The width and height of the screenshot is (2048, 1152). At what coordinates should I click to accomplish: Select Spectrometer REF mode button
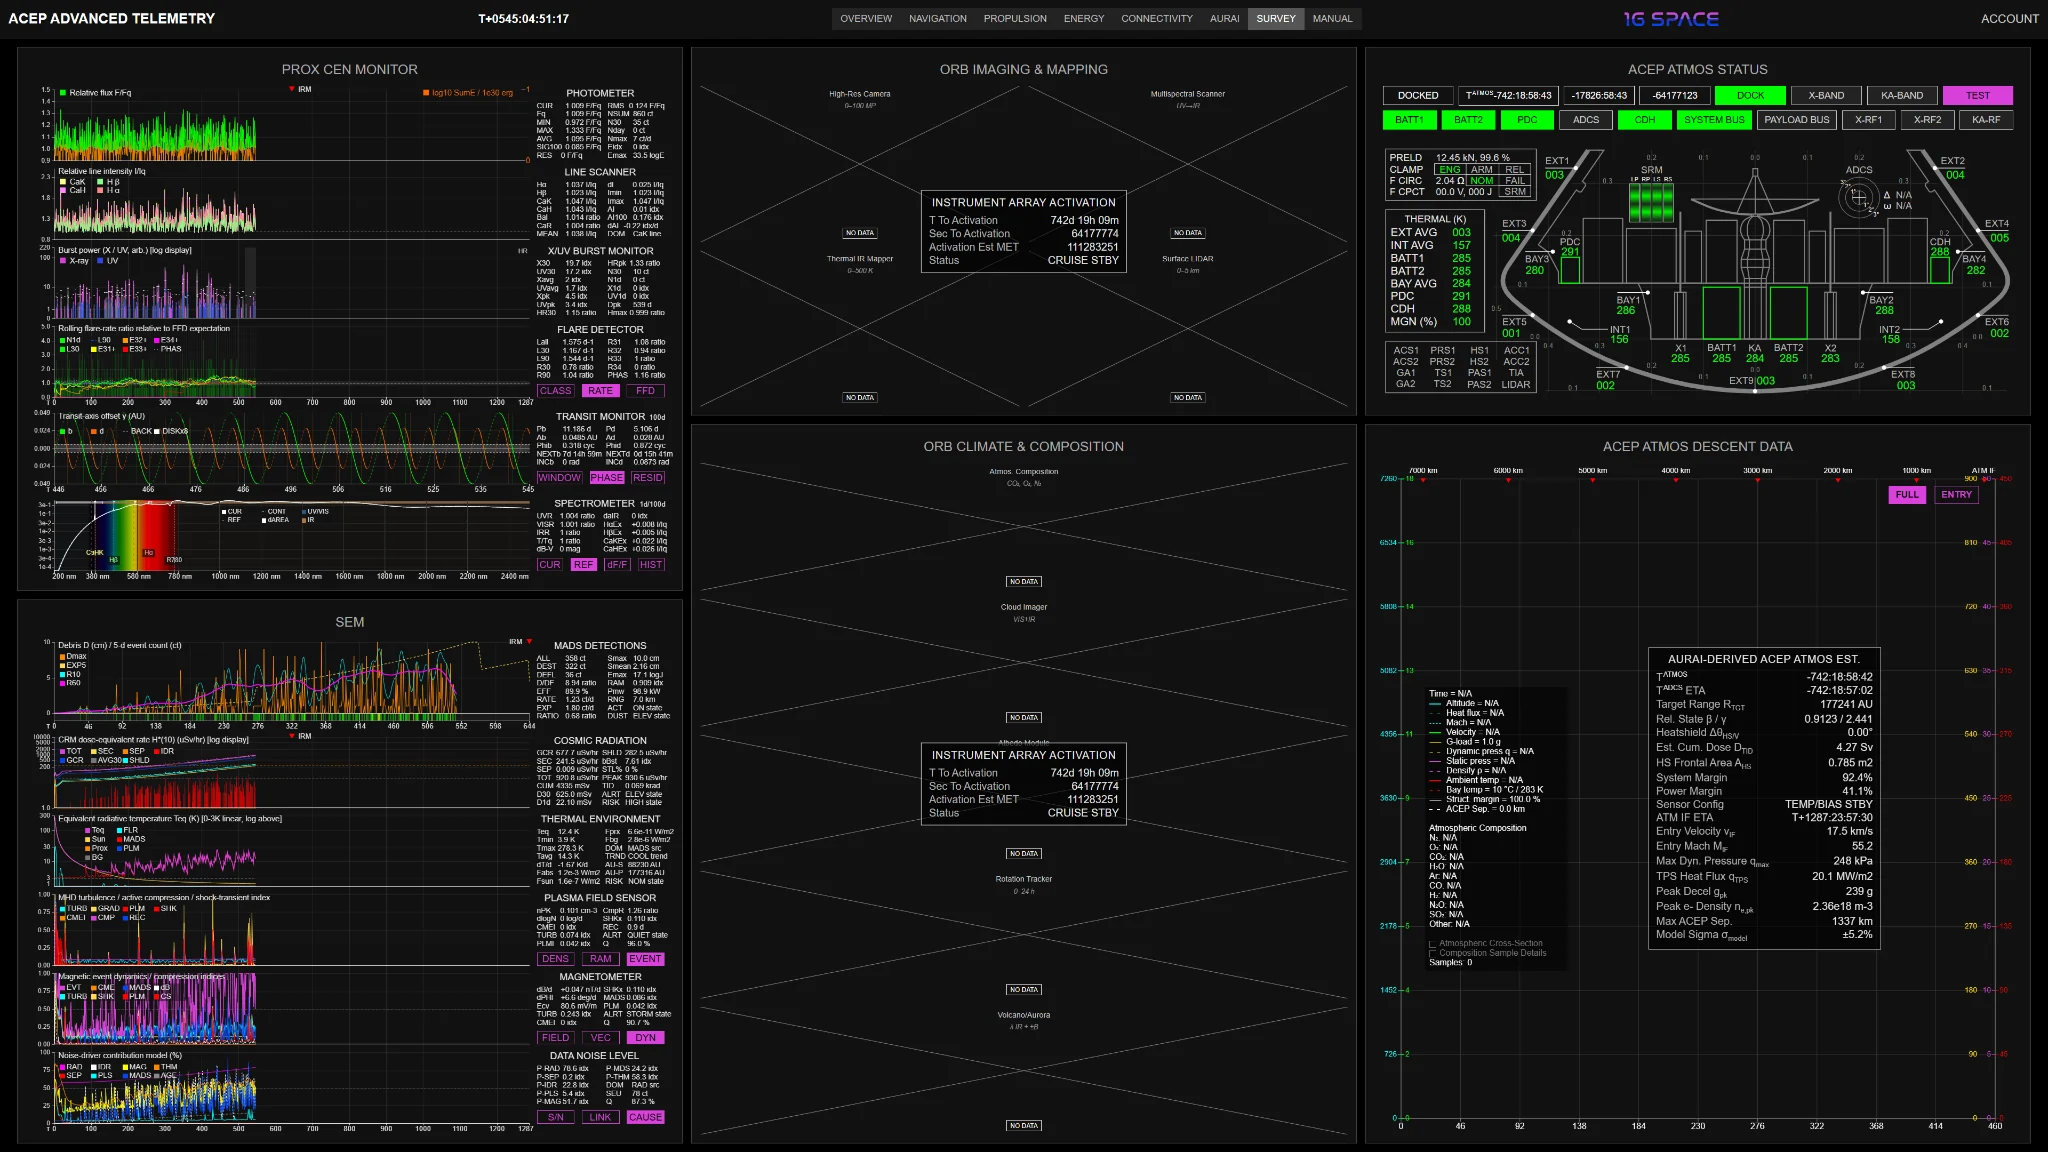584,565
